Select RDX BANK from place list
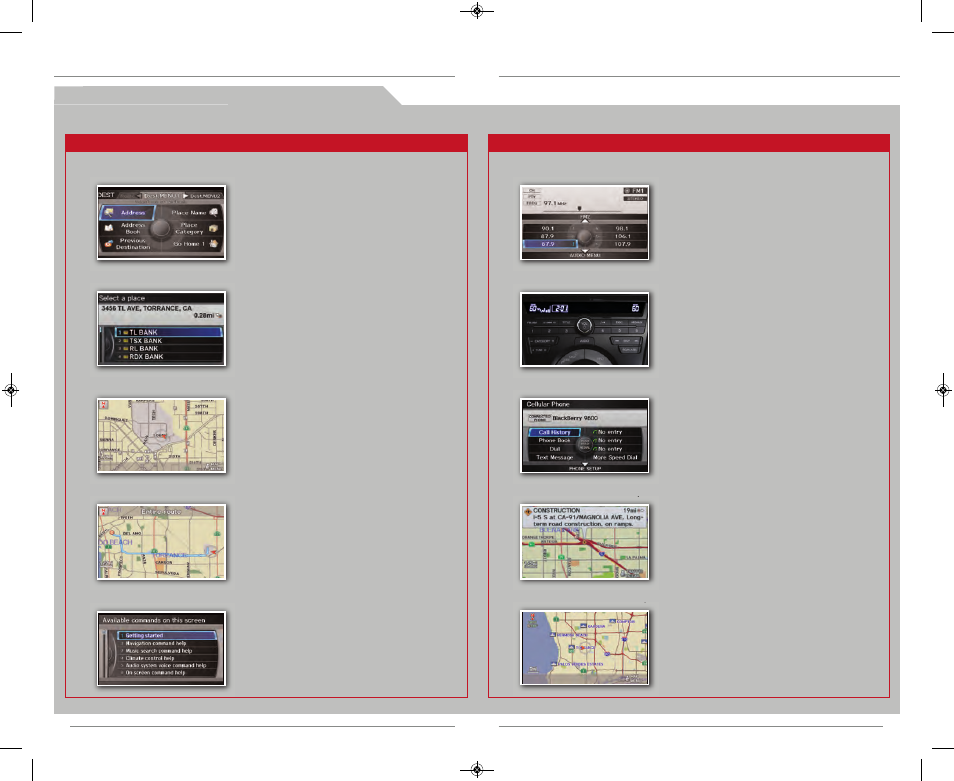 click(169, 356)
